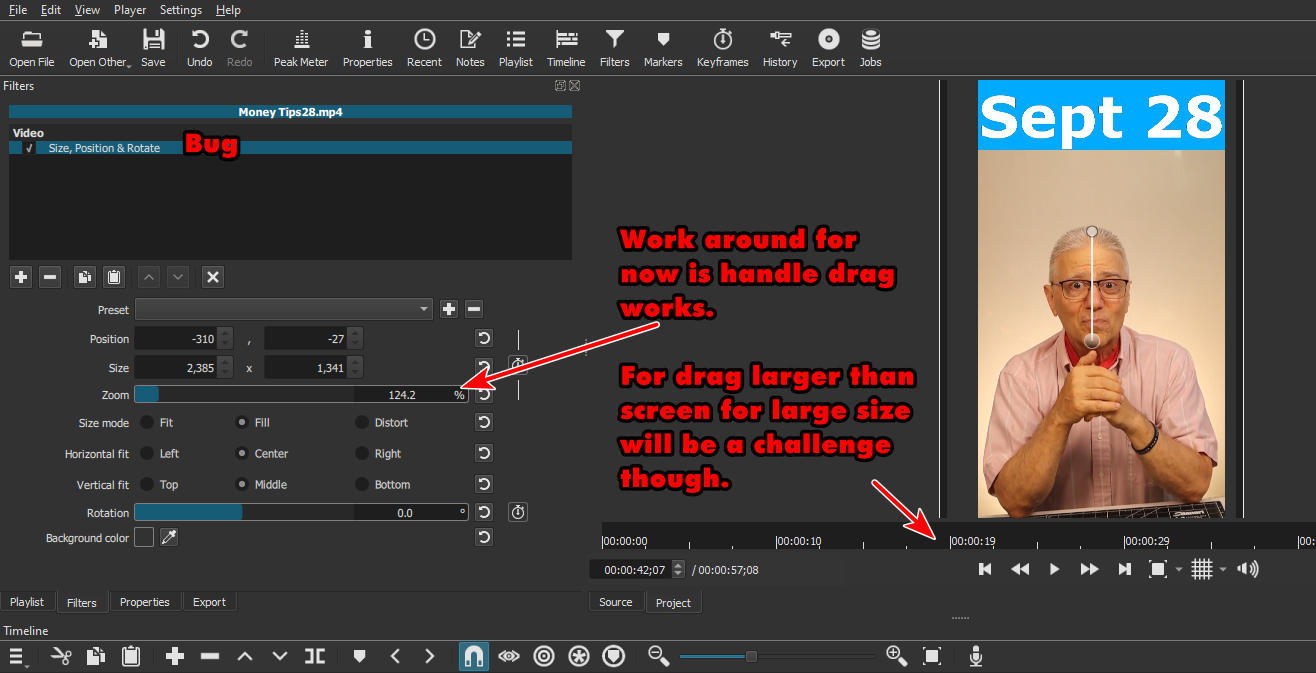Step the player timecode spinner
Viewport: 1316px width, 673px height.
678,569
